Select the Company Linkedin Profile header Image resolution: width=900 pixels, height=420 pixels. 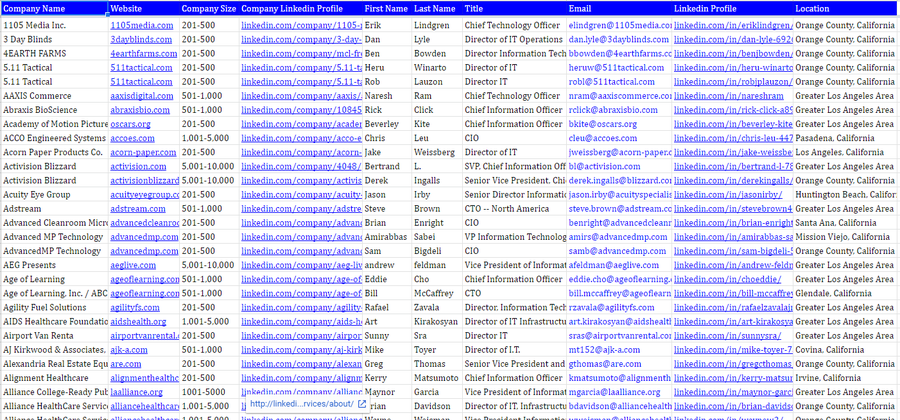click(x=301, y=9)
